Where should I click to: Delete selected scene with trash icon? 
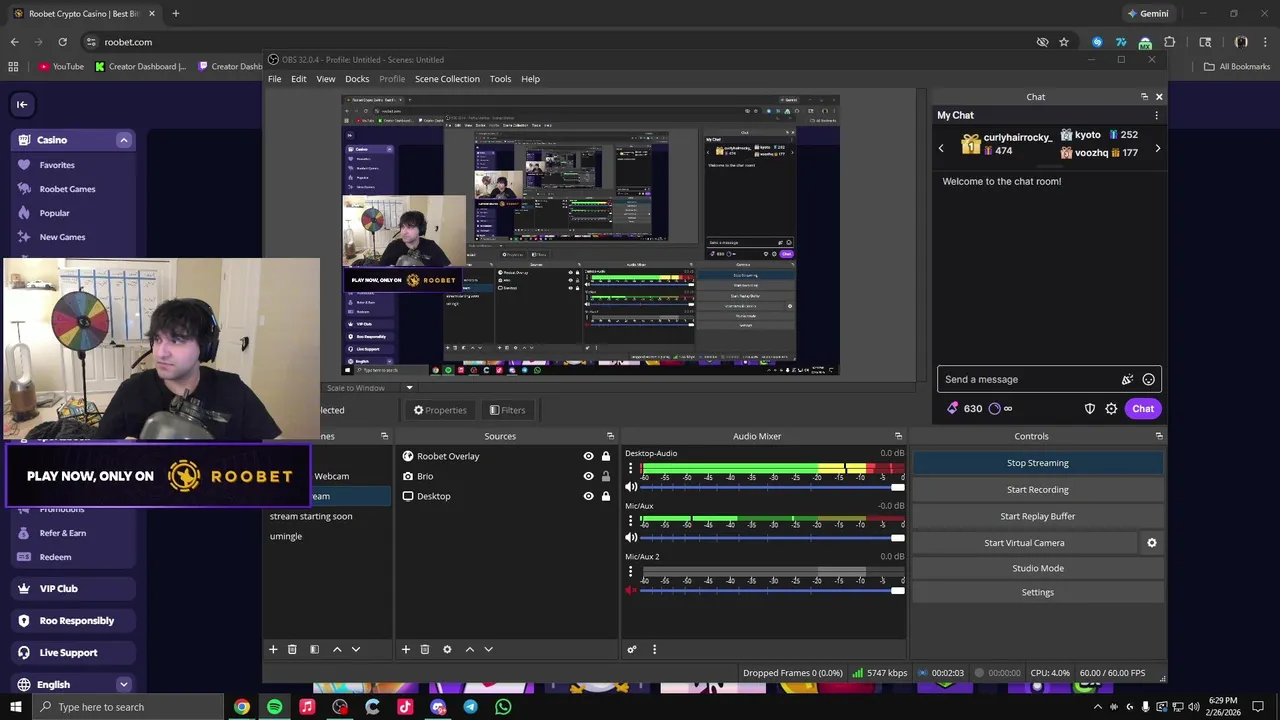pos(292,649)
